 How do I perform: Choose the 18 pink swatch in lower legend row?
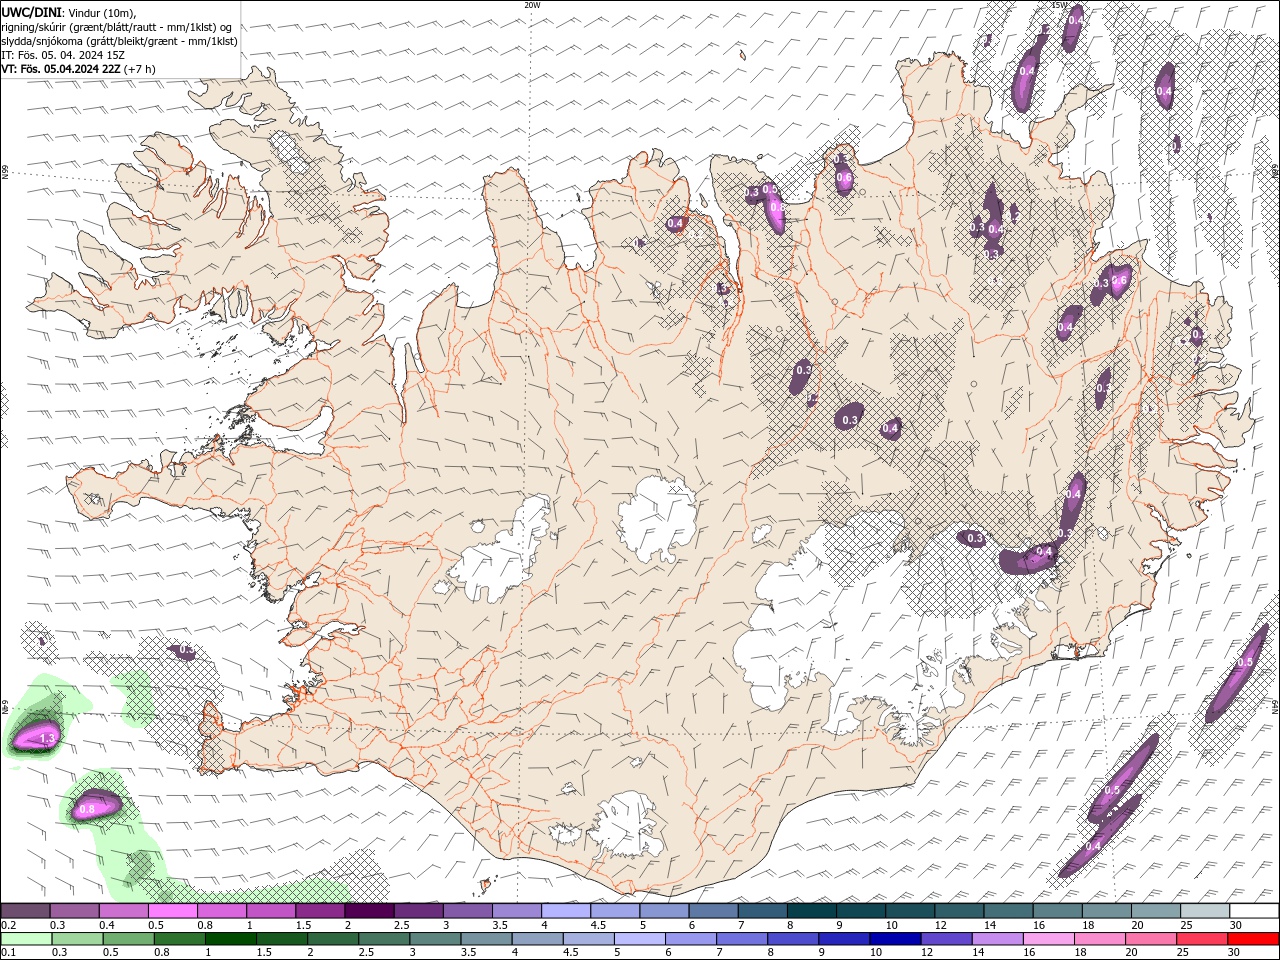(x=1100, y=939)
